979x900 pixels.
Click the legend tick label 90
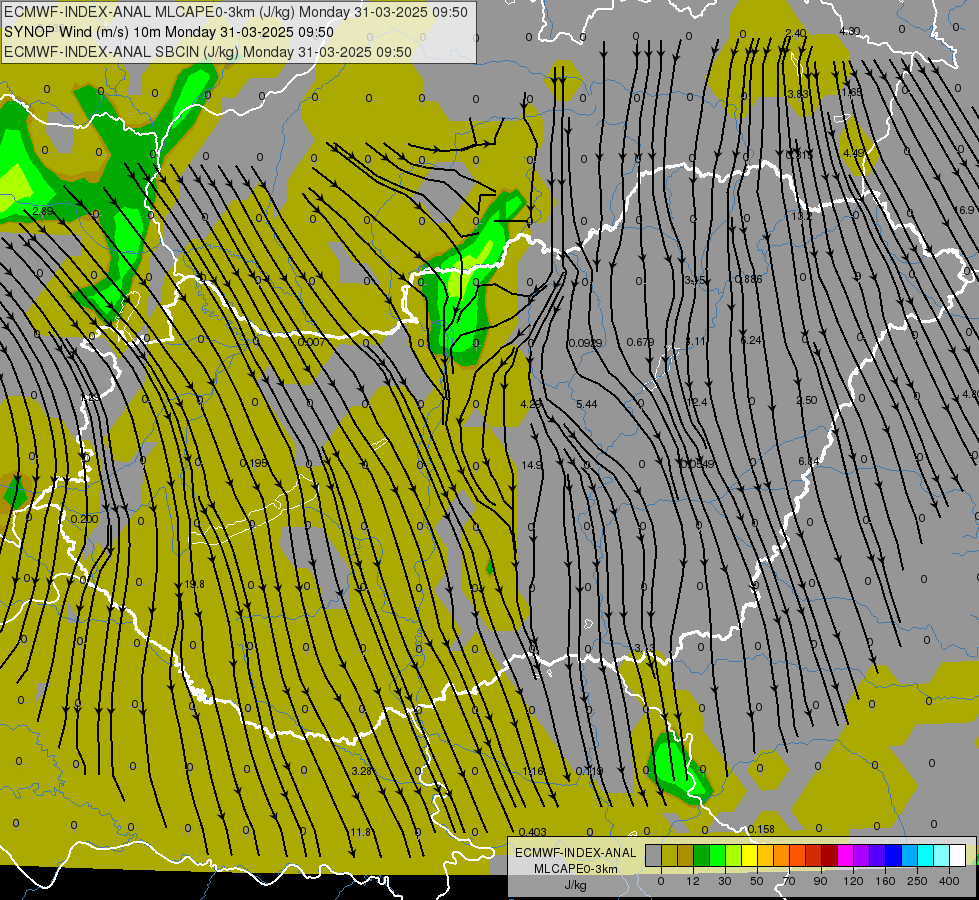tap(820, 881)
